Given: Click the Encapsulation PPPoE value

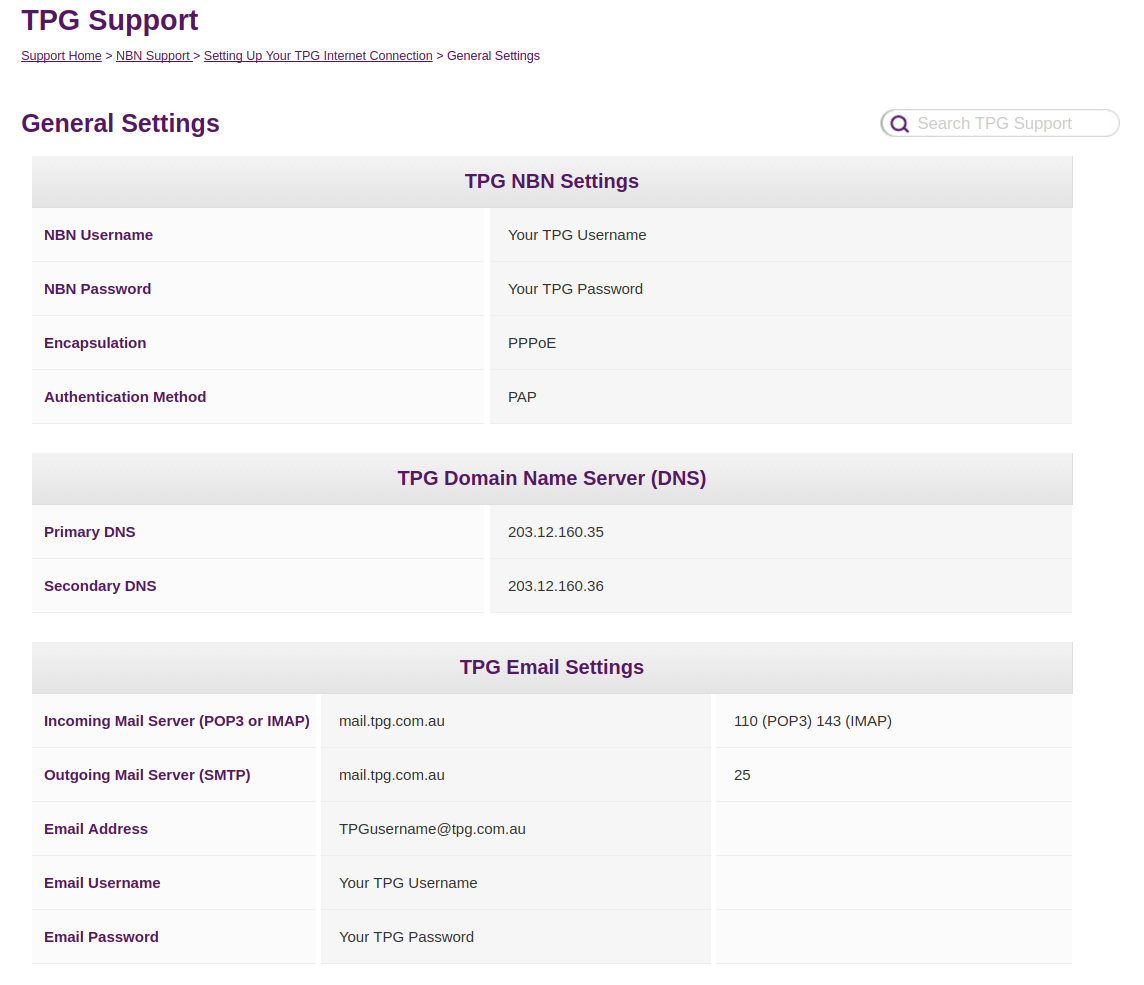Looking at the screenshot, I should [532, 342].
